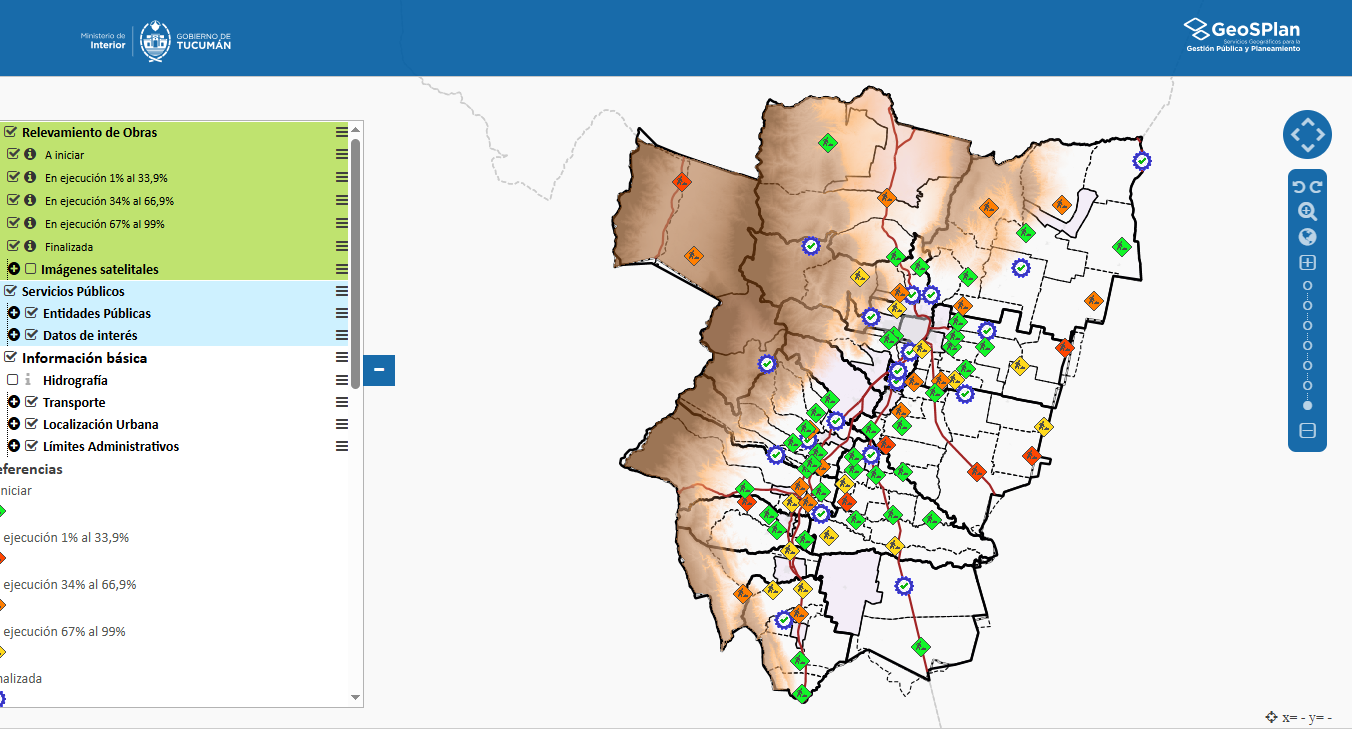1356x729 pixels.
Task: Expand Imágenes satelitales group
Action: 14,269
